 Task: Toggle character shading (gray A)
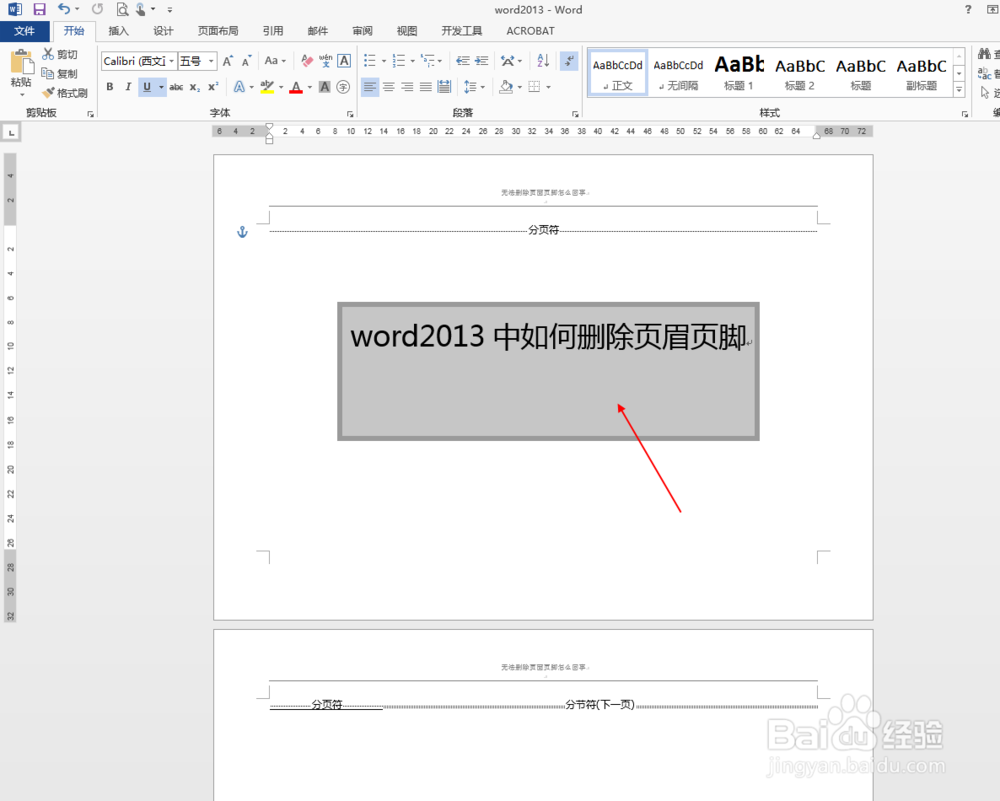point(325,87)
